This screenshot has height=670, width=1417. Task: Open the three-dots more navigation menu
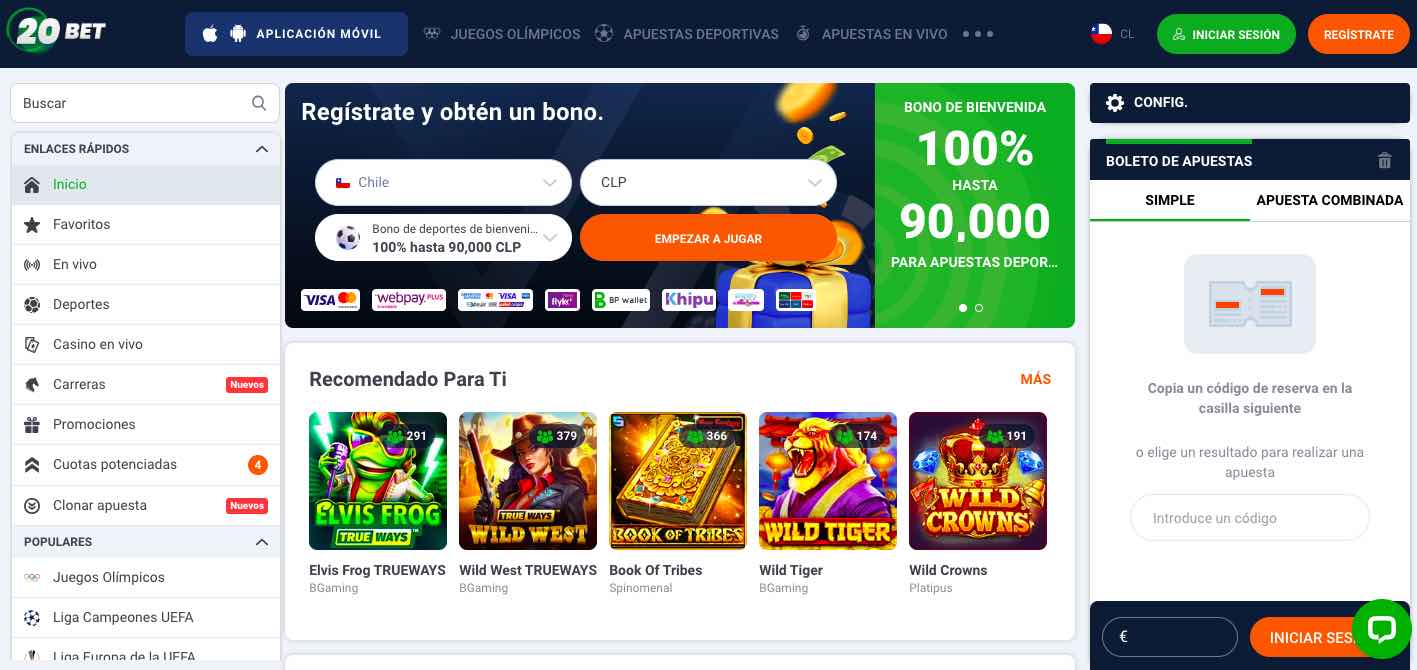point(977,34)
